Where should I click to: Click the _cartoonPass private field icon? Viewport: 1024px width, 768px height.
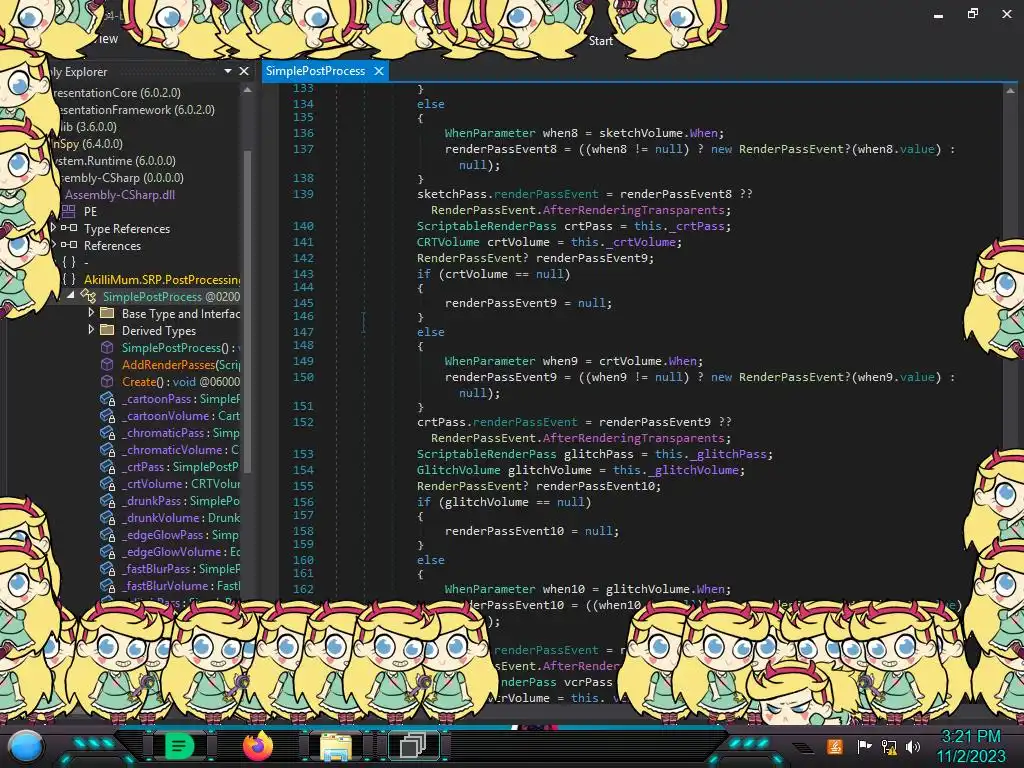(107, 398)
